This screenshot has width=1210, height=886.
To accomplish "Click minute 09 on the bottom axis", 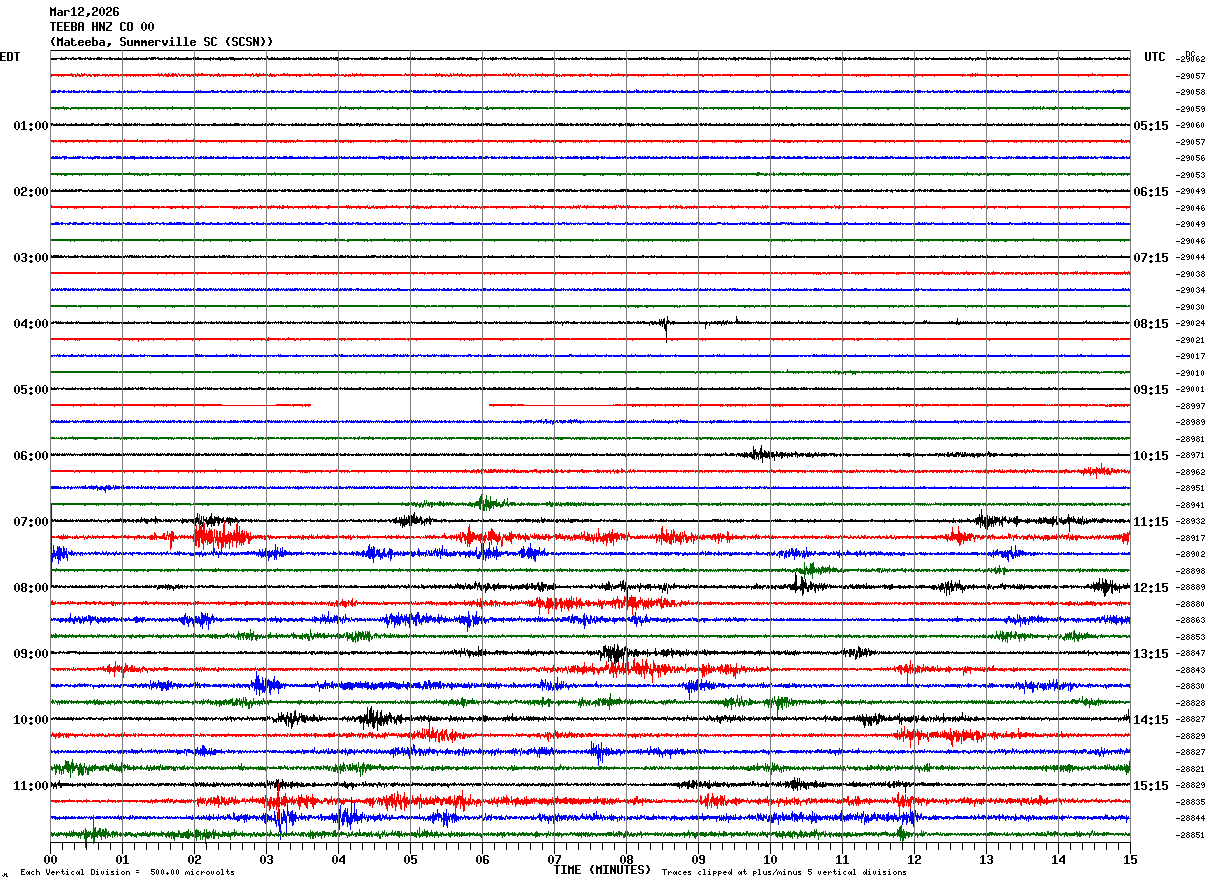I will pos(698,859).
